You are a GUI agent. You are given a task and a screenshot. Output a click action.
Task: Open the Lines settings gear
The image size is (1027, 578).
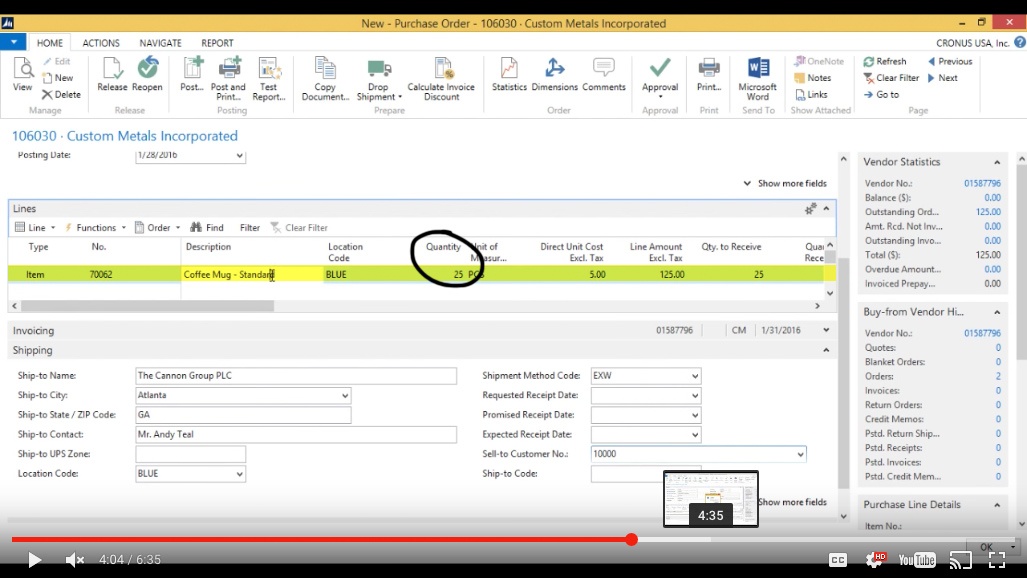coord(810,208)
